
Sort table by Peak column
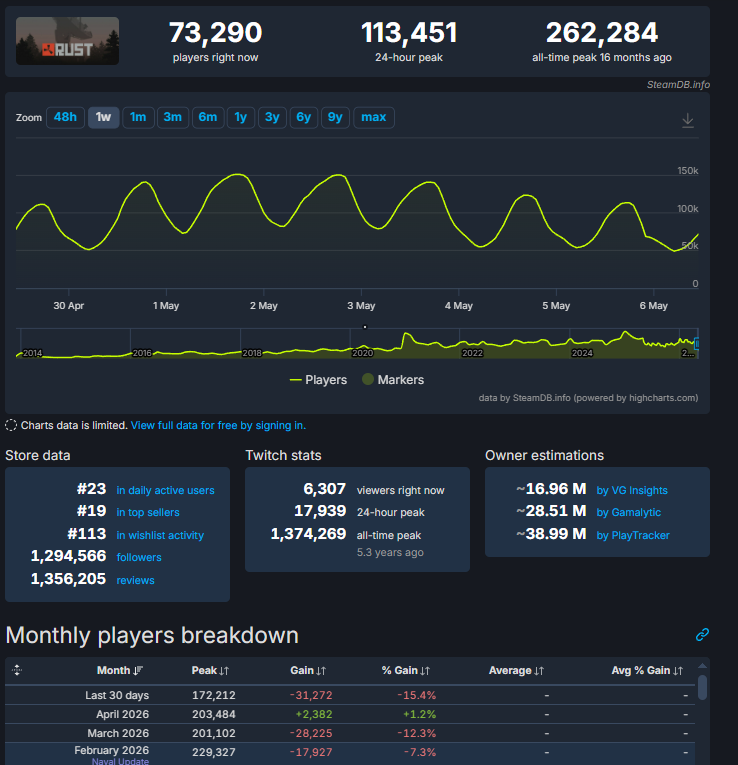click(x=210, y=670)
